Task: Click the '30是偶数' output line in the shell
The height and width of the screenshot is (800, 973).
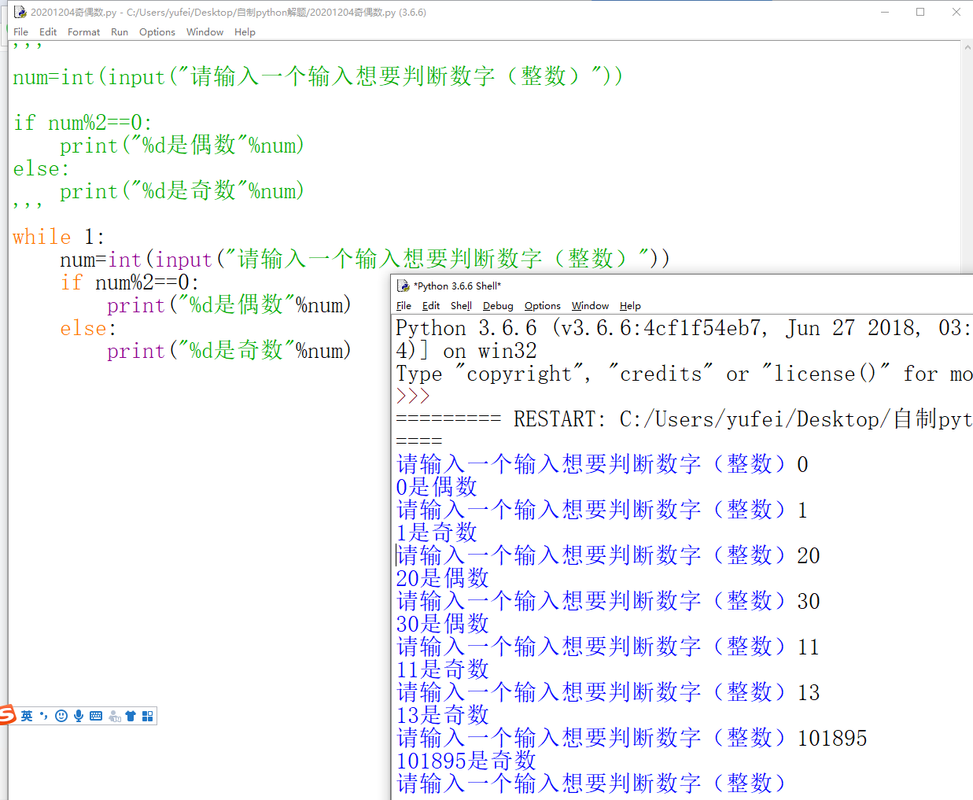Action: [x=442, y=624]
